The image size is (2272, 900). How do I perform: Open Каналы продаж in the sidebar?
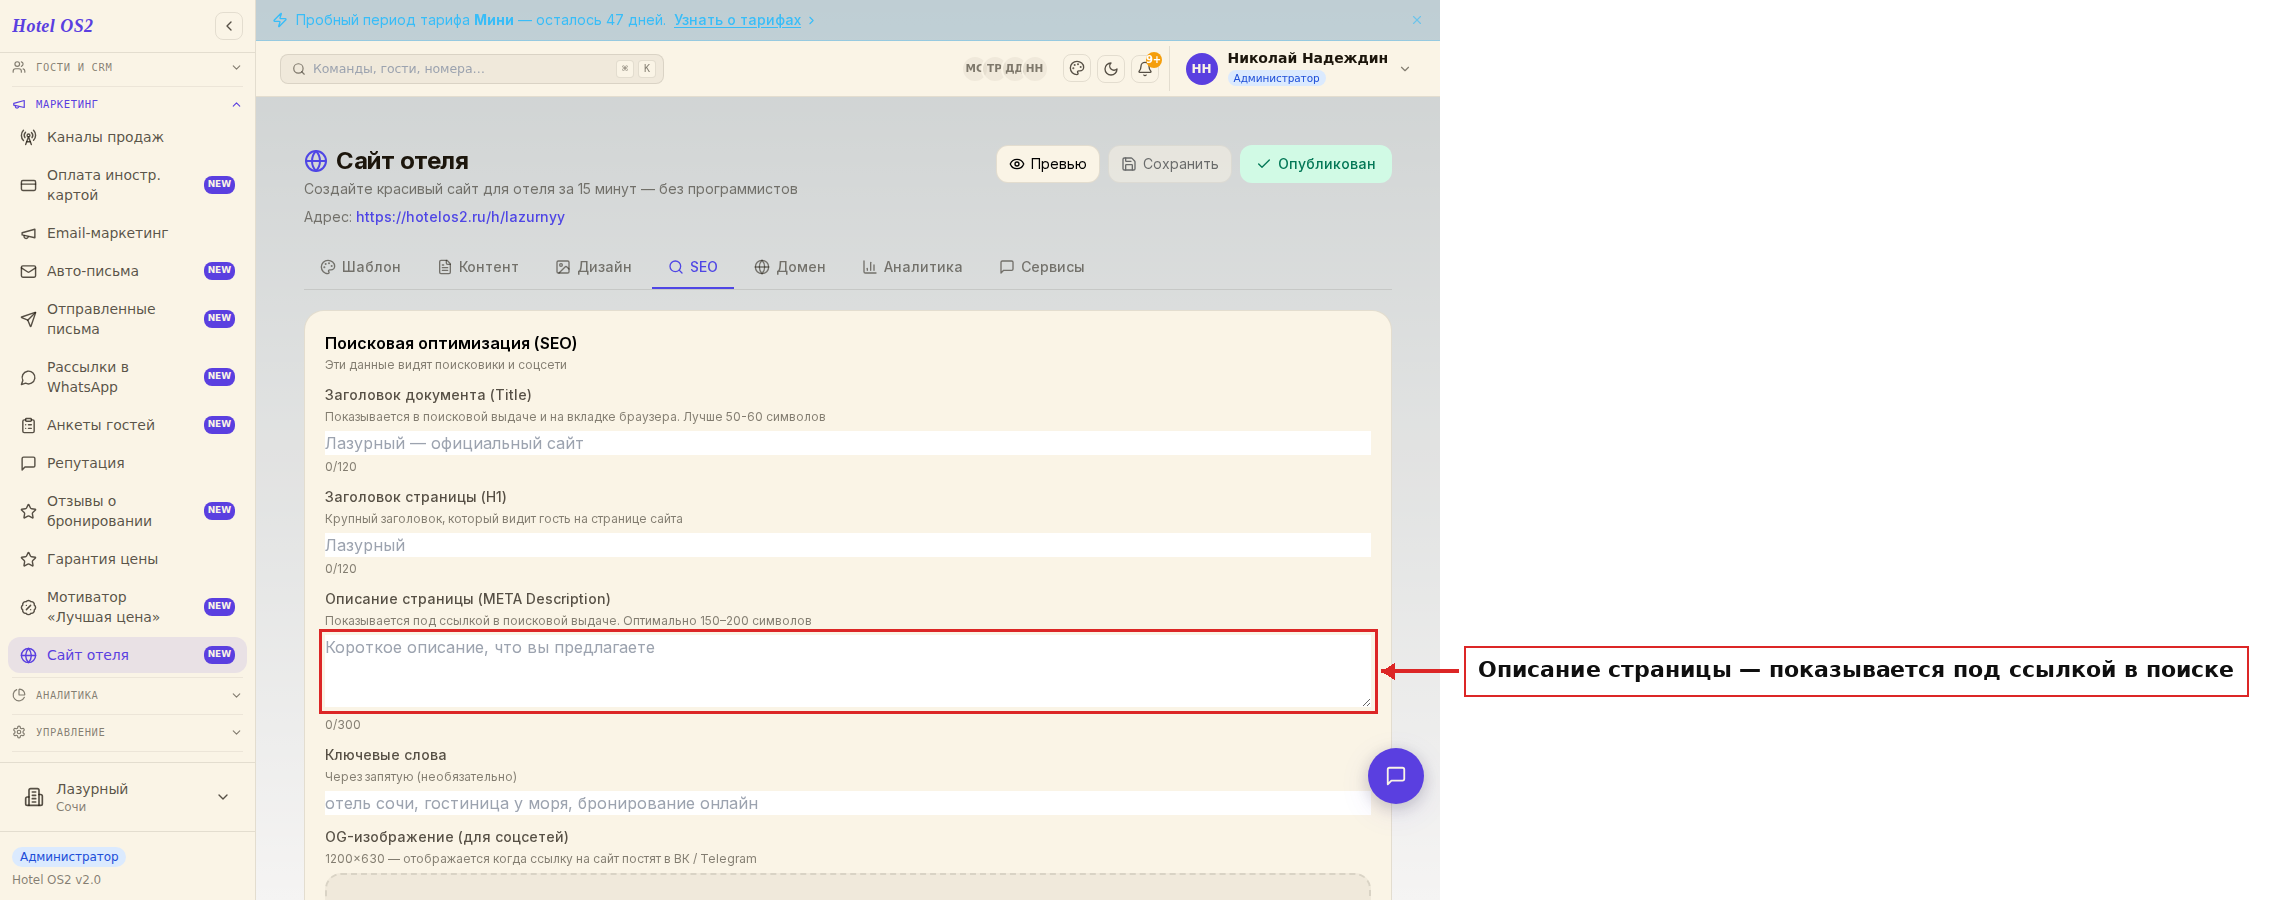(x=127, y=137)
